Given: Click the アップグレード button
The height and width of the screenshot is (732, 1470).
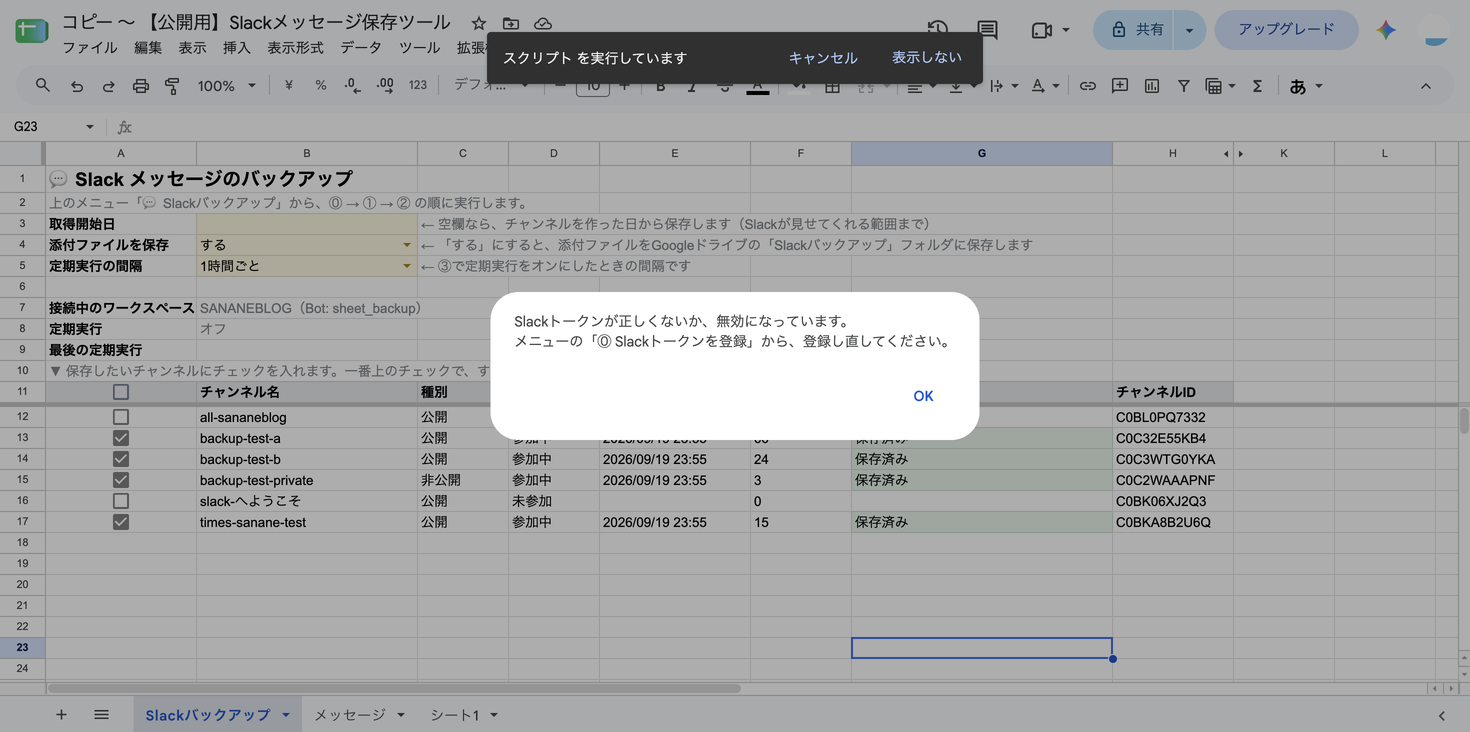Looking at the screenshot, I should pos(1286,30).
